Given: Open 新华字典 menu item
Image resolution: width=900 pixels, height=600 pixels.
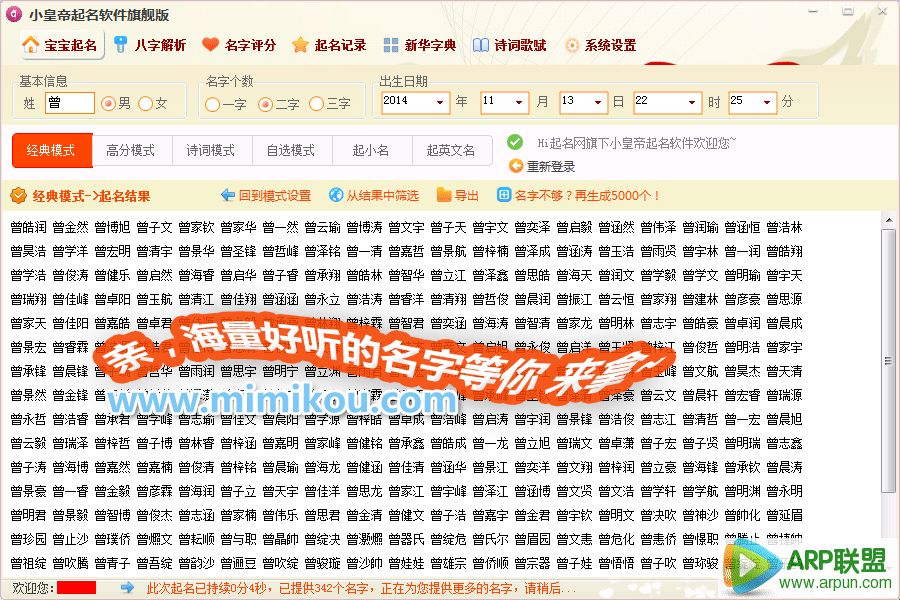Looking at the screenshot, I should point(420,45).
